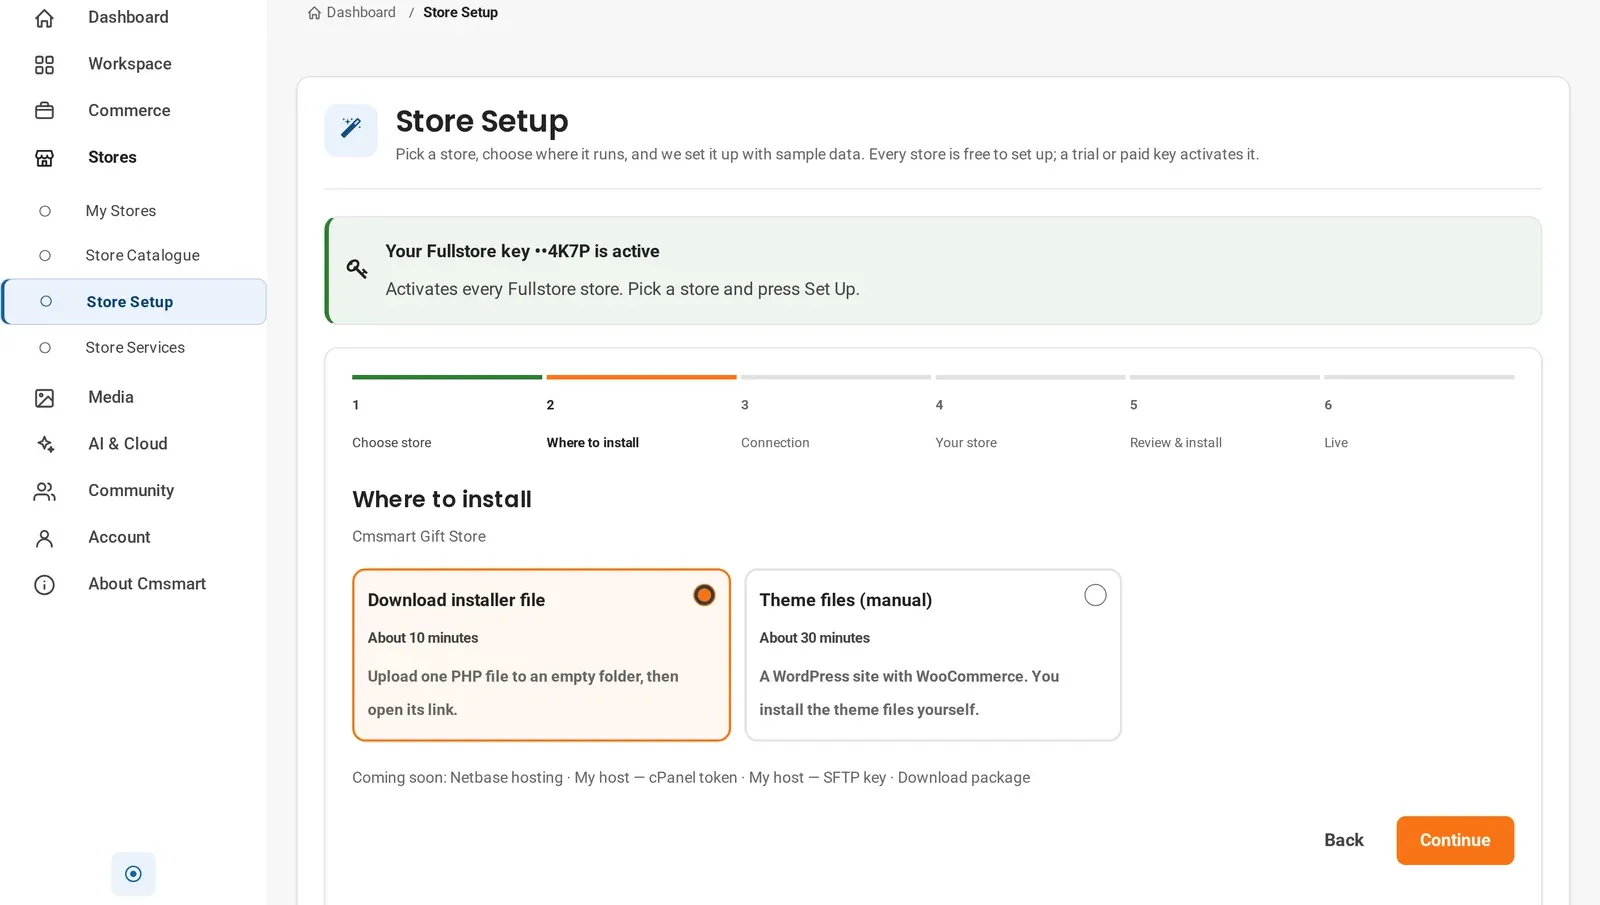Click the 'Where to install' section heading
This screenshot has height=905, width=1600.
(442, 500)
